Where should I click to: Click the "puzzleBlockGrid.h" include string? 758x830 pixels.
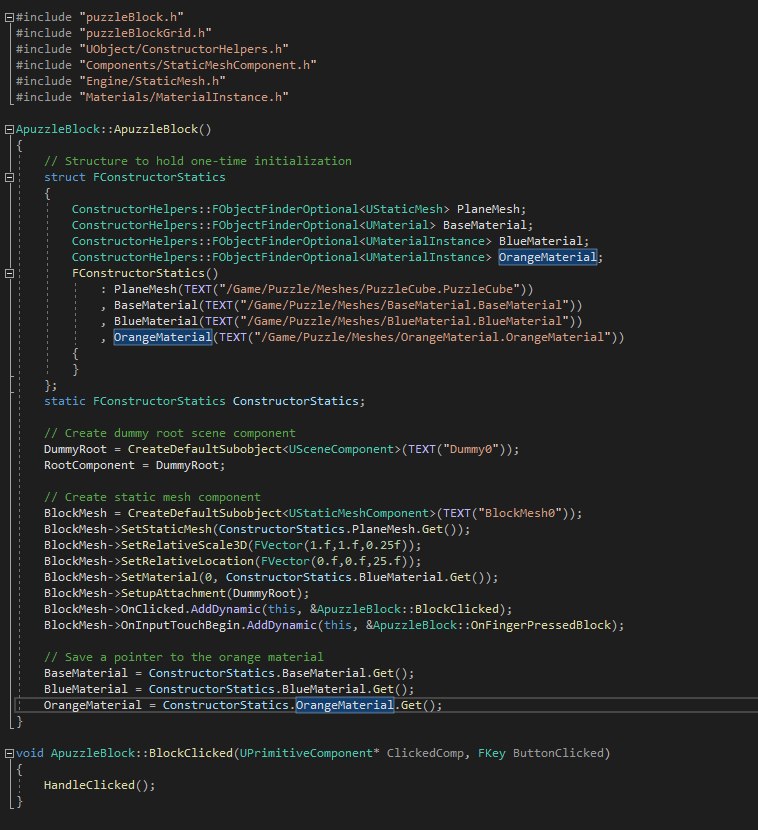point(146,33)
